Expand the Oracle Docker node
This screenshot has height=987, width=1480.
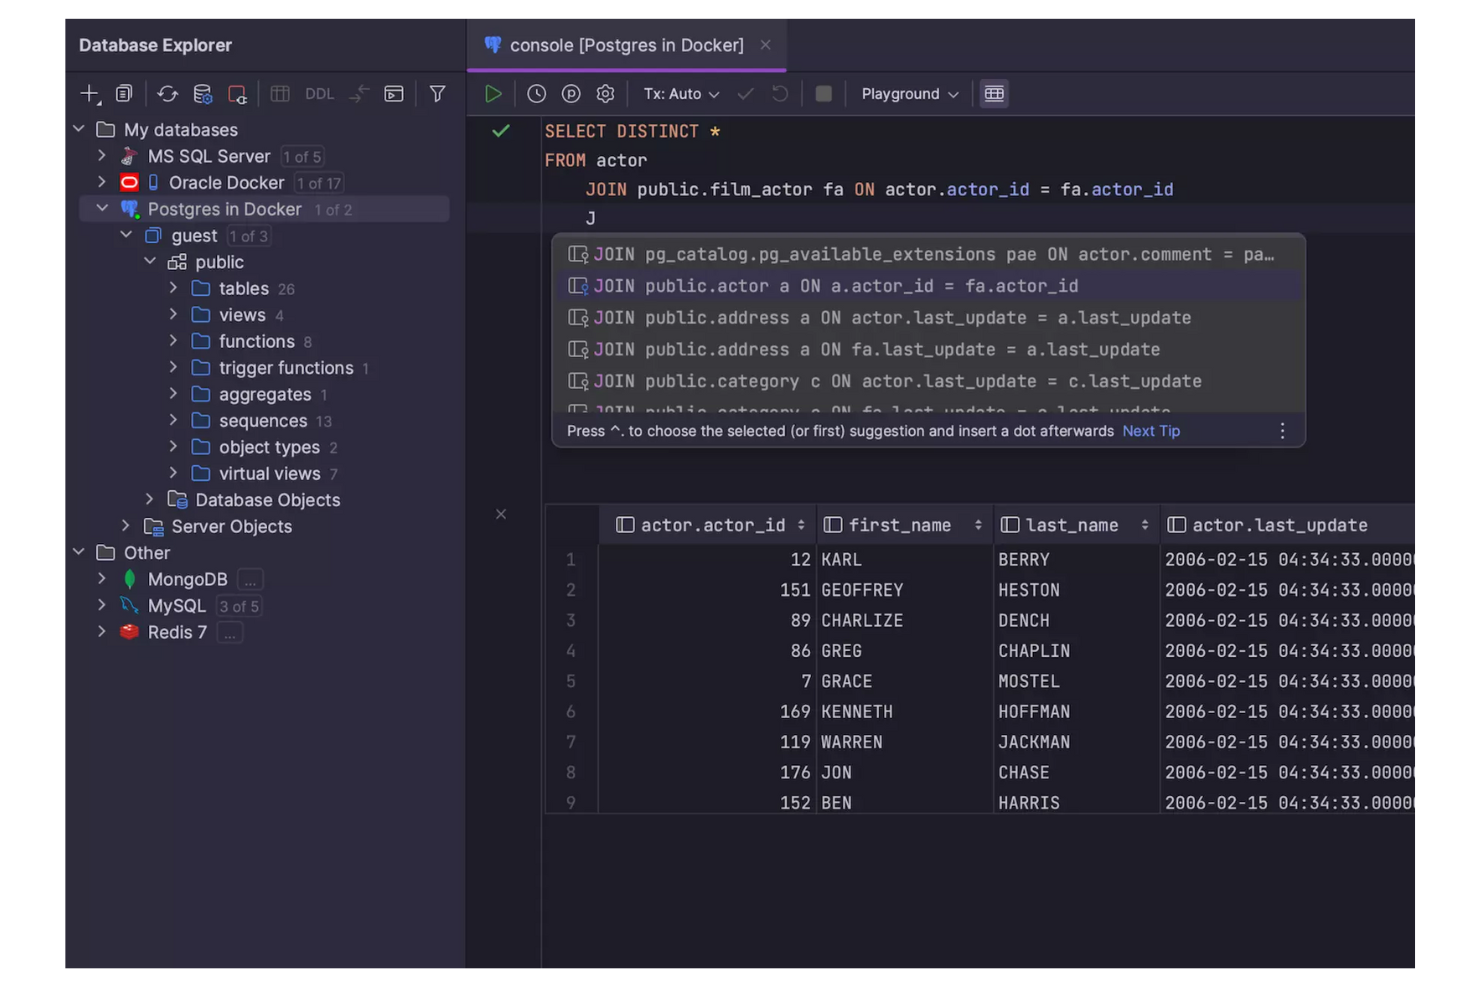102,183
